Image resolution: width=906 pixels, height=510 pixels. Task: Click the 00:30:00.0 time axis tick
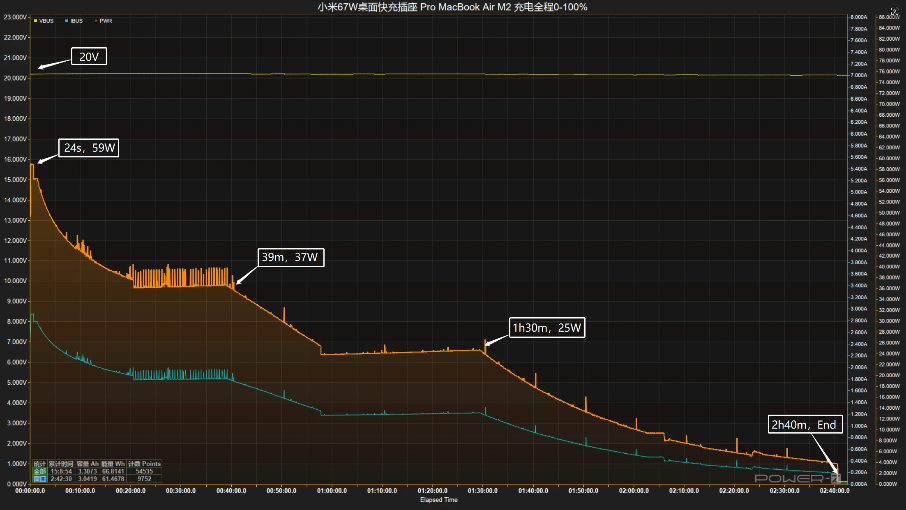point(181,491)
